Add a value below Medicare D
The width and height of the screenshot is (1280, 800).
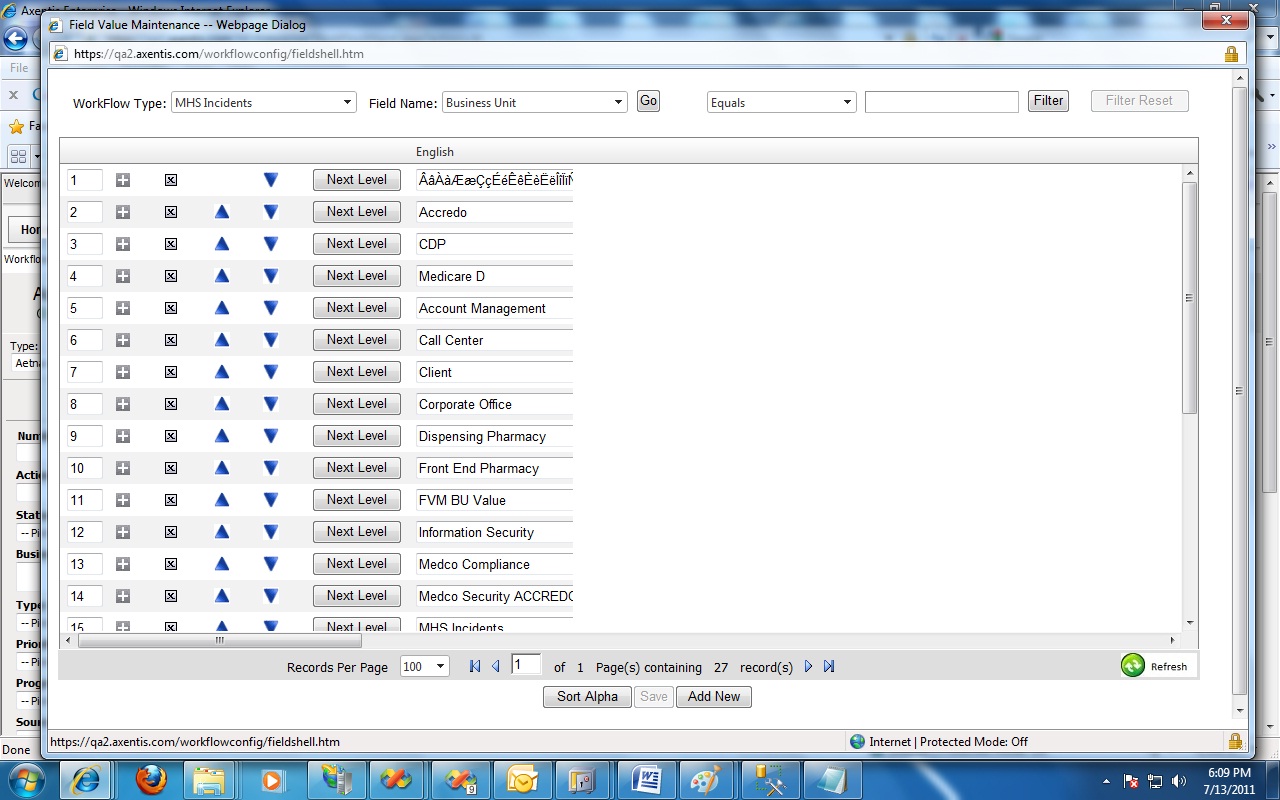pyautogui.click(x=123, y=276)
